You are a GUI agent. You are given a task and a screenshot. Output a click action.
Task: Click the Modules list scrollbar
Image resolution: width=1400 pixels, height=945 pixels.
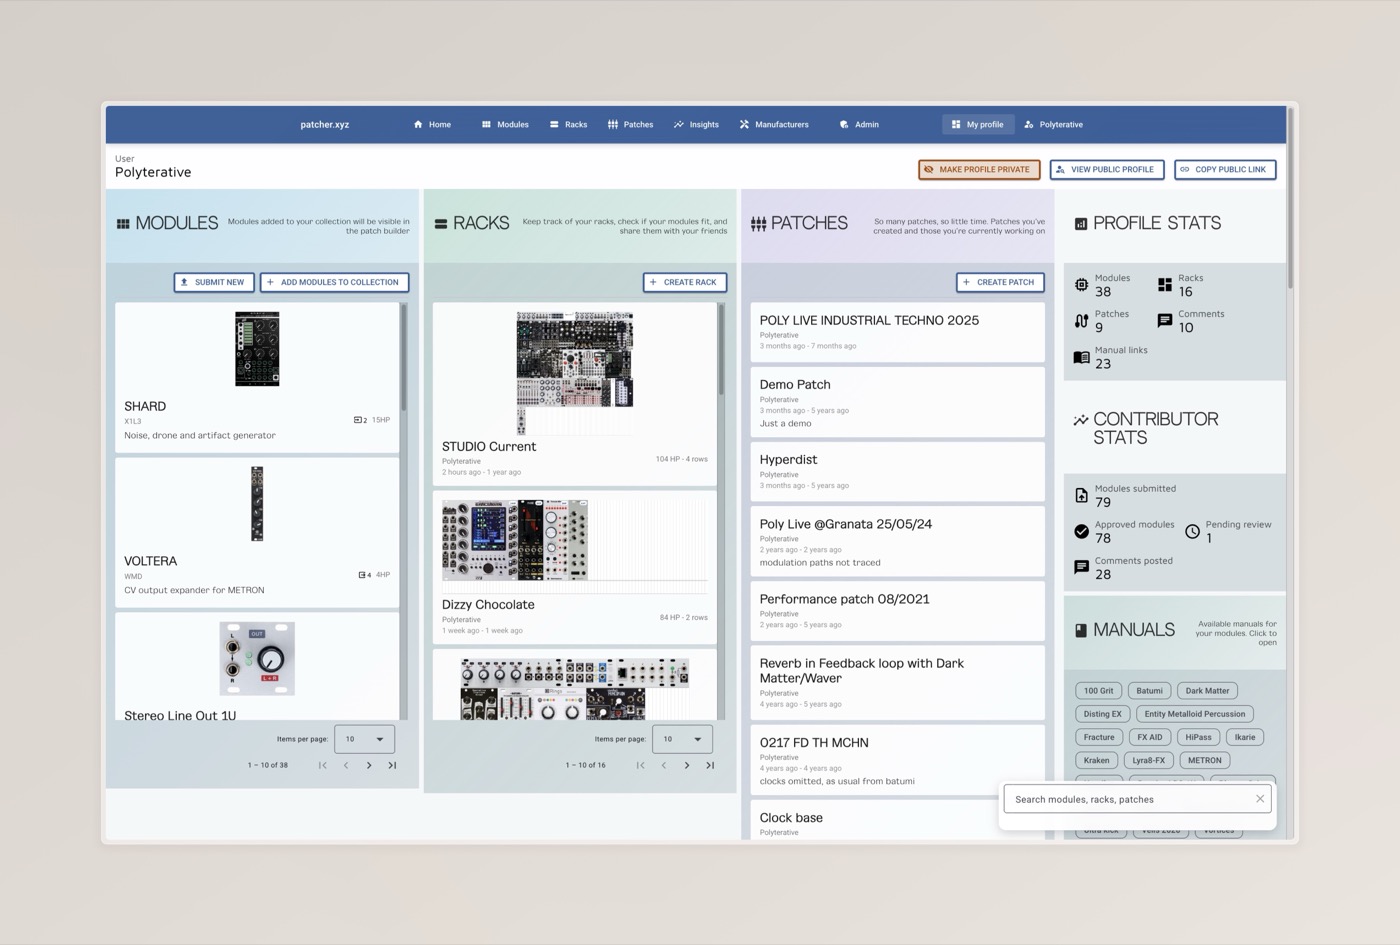click(404, 358)
